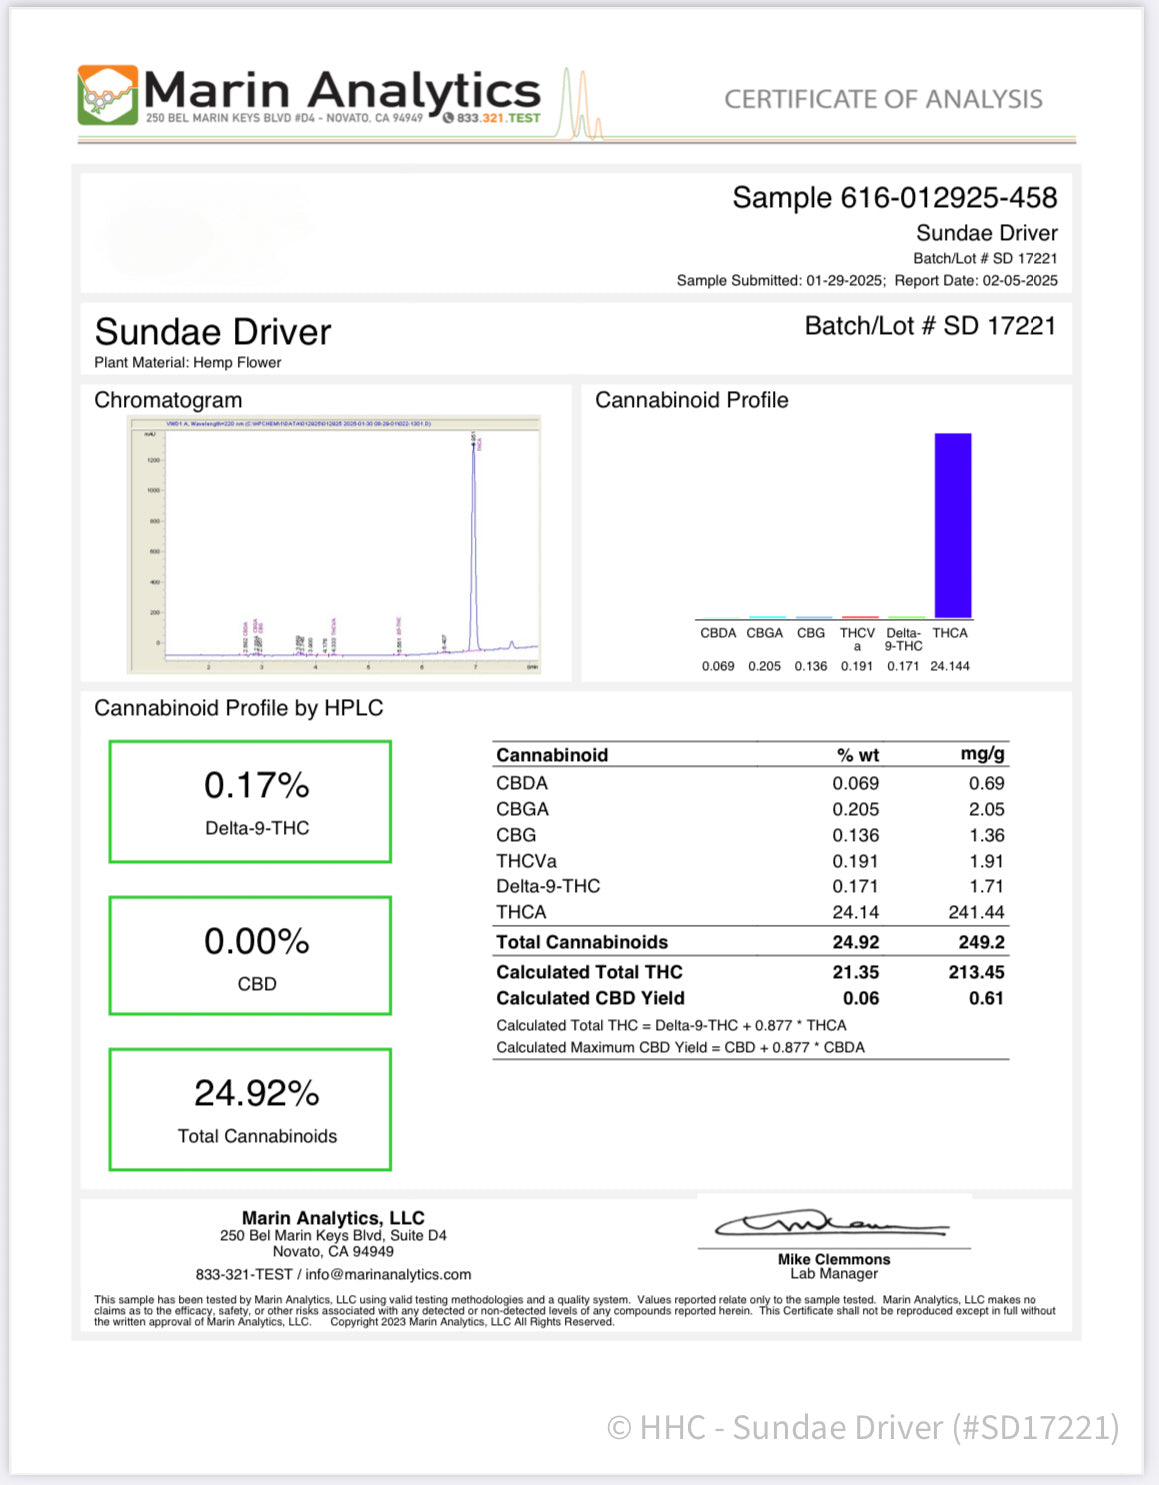Click the Total Cannabinoids table row
Screen dimensions: 1159x1485
click(750, 942)
